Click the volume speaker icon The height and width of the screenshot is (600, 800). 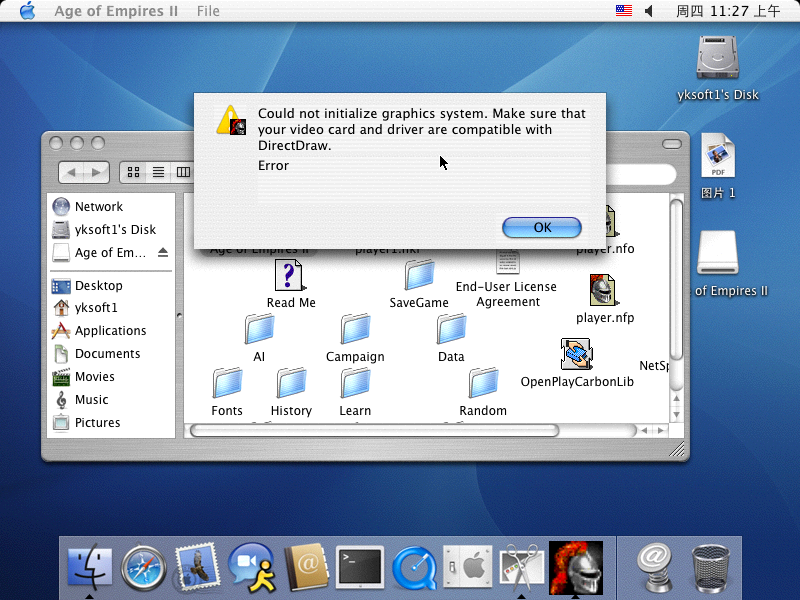pyautogui.click(x=649, y=11)
